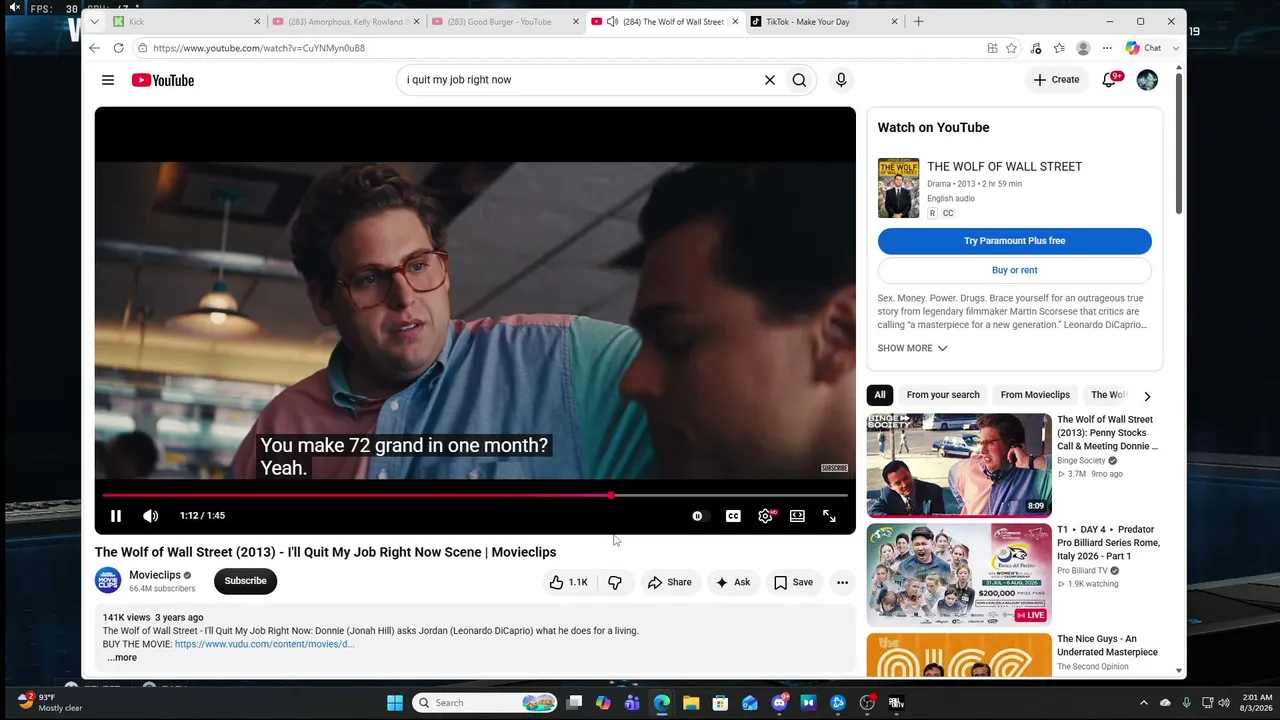
Task: Open the Penny Stocks Call video thumbnail
Action: [x=959, y=465]
